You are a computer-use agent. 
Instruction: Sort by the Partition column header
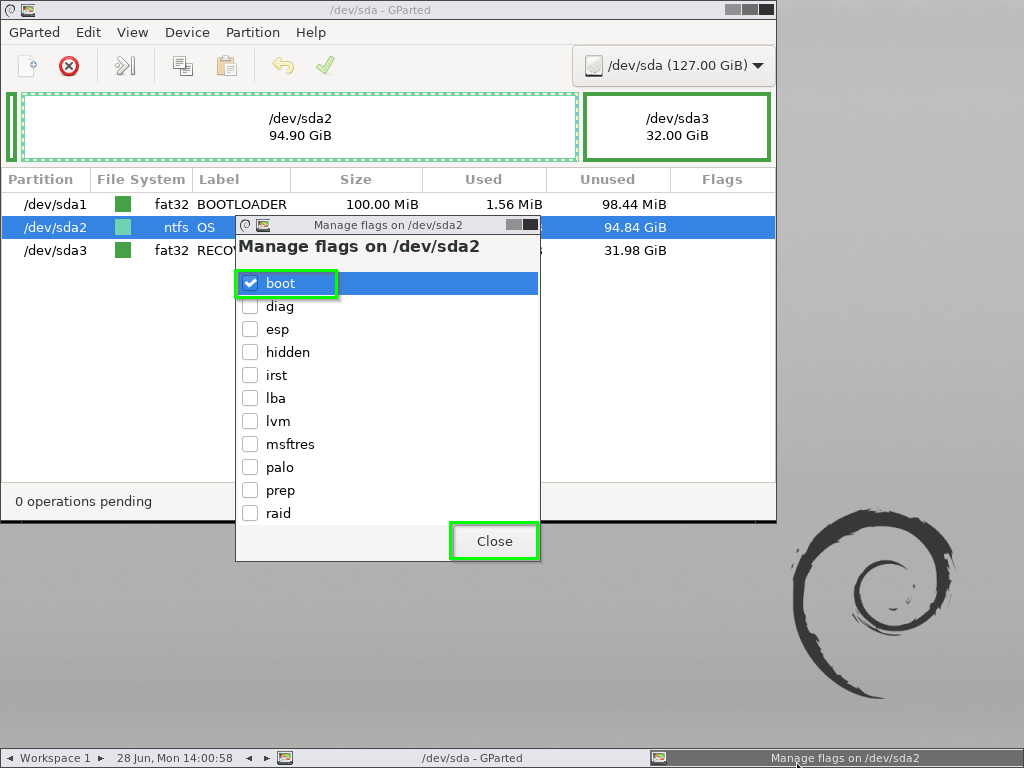tap(46, 180)
